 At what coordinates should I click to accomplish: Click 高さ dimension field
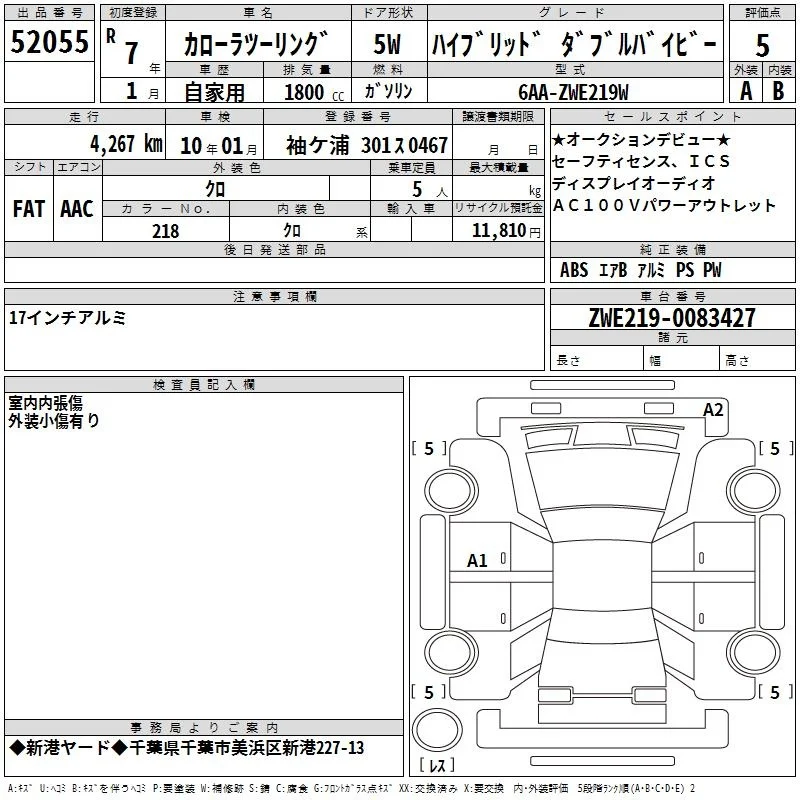click(757, 359)
